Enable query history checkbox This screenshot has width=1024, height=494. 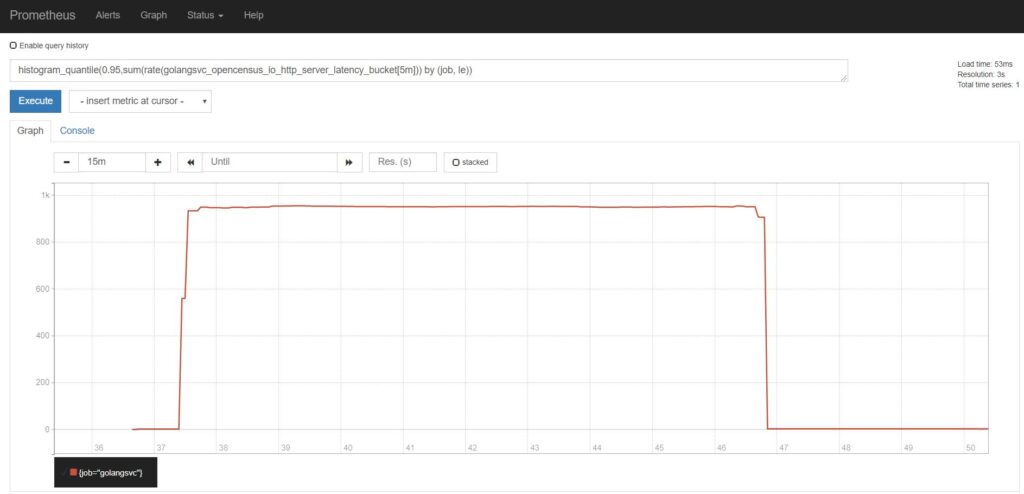coord(13,45)
